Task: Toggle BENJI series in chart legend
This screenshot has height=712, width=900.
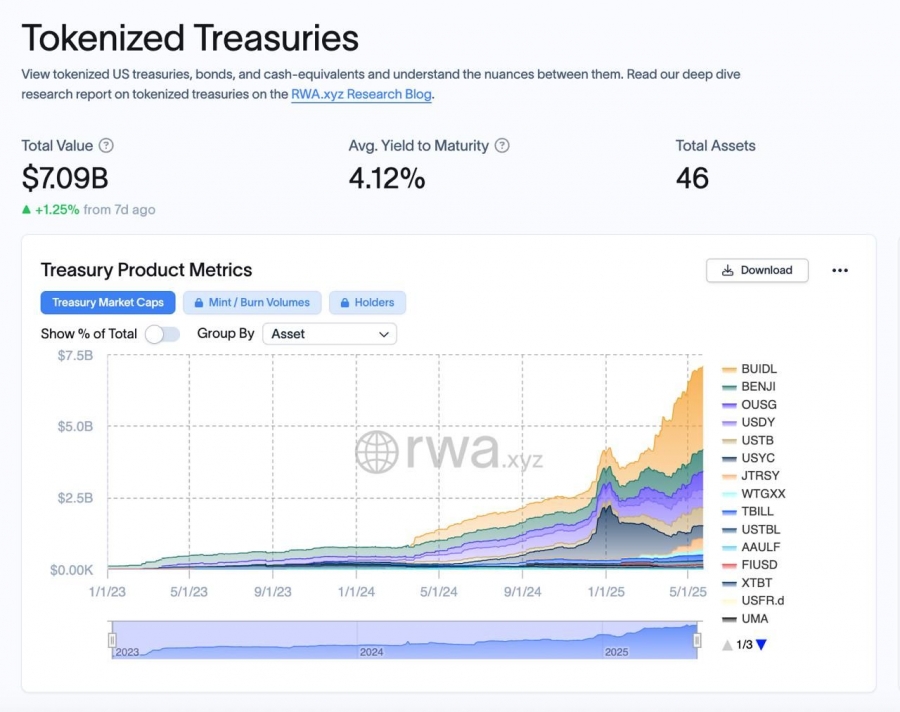Action: pos(749,386)
